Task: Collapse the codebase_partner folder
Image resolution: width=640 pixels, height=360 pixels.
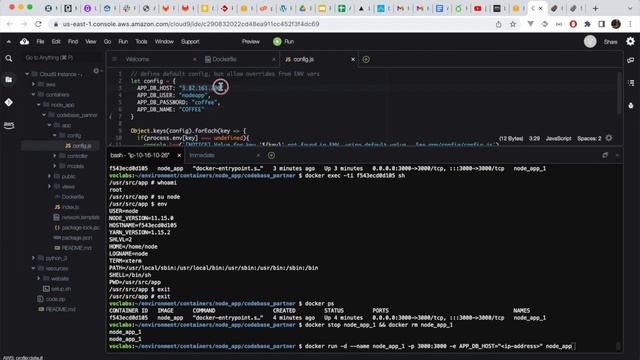Action: click(x=44, y=115)
